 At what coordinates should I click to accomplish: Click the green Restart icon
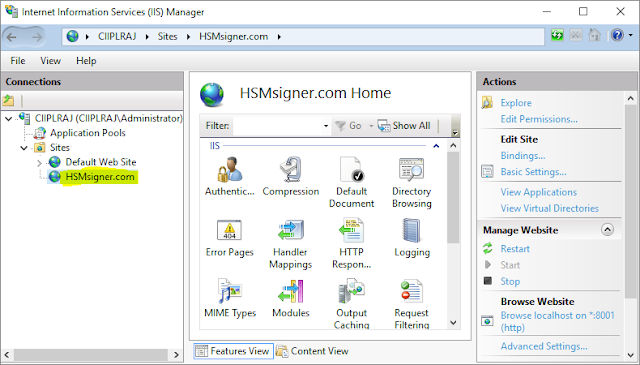tap(487, 248)
